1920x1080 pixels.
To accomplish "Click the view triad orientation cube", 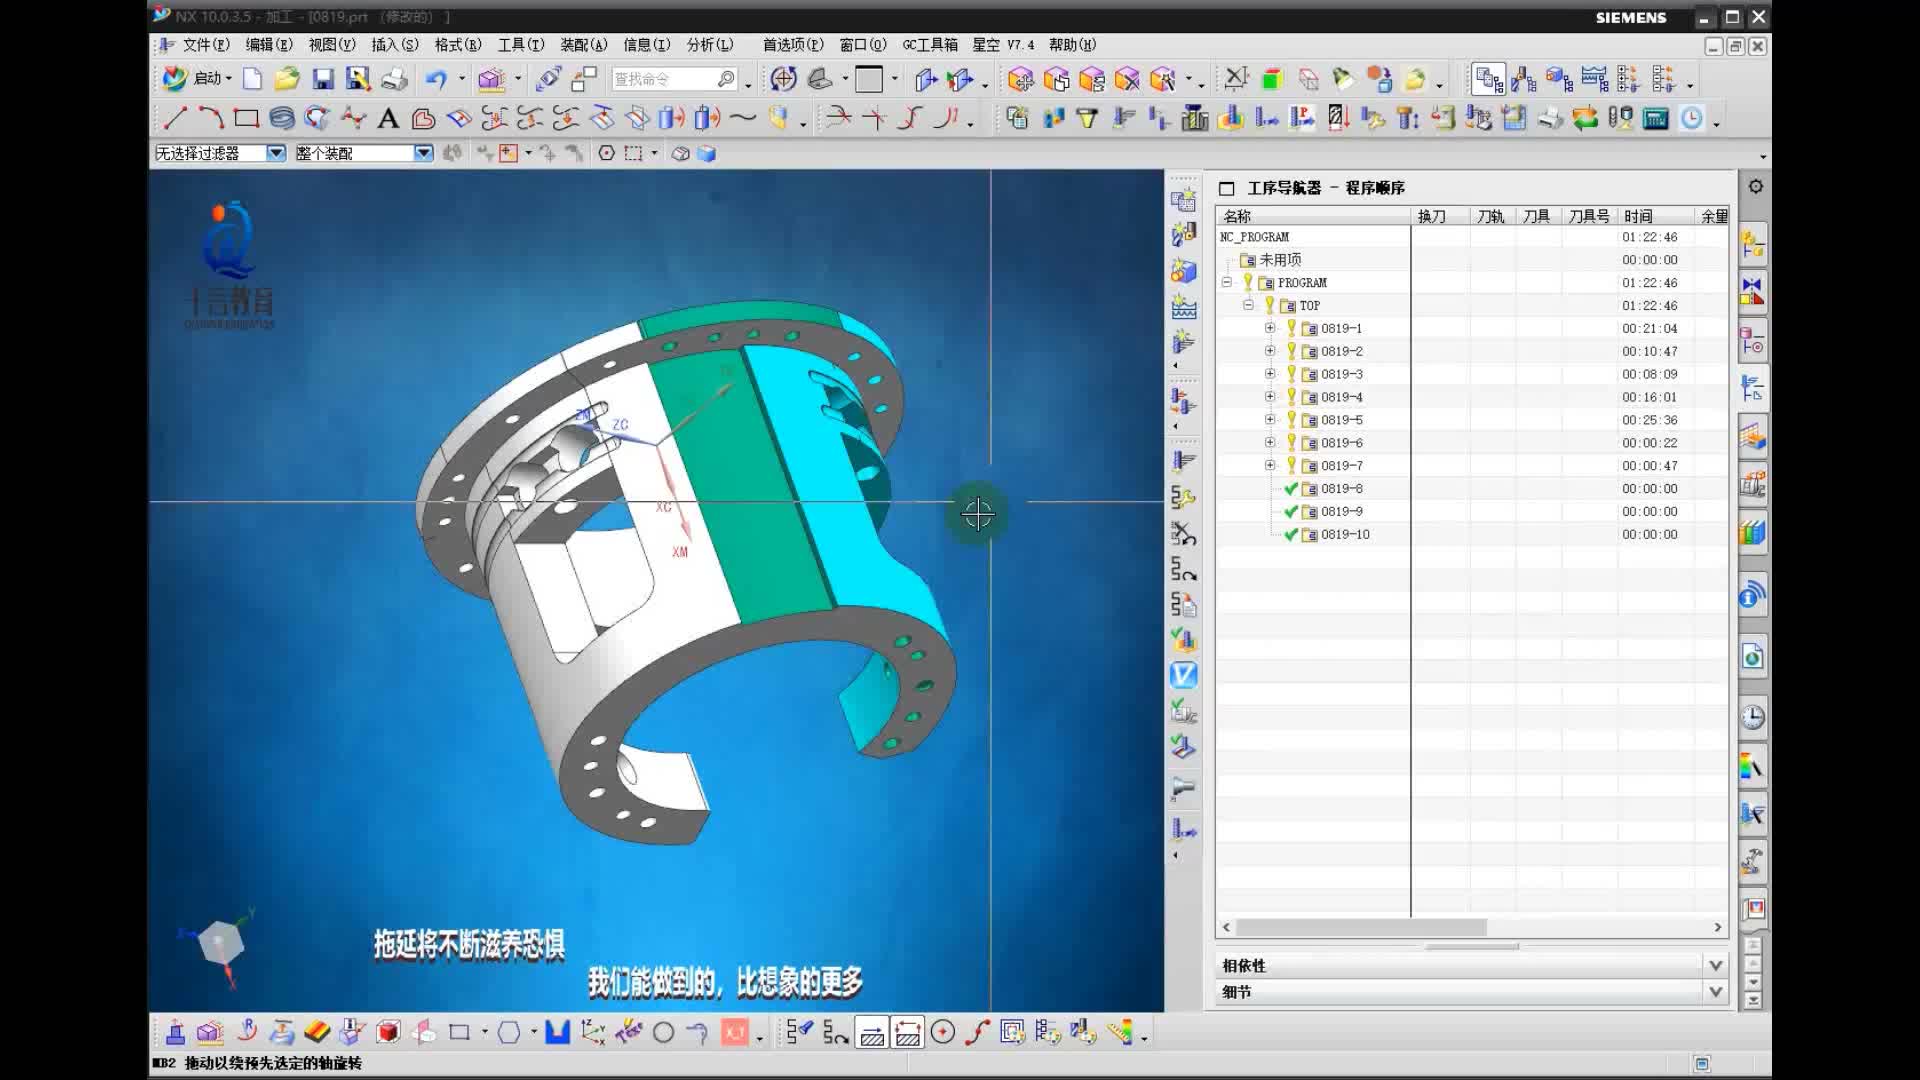I will 221,943.
